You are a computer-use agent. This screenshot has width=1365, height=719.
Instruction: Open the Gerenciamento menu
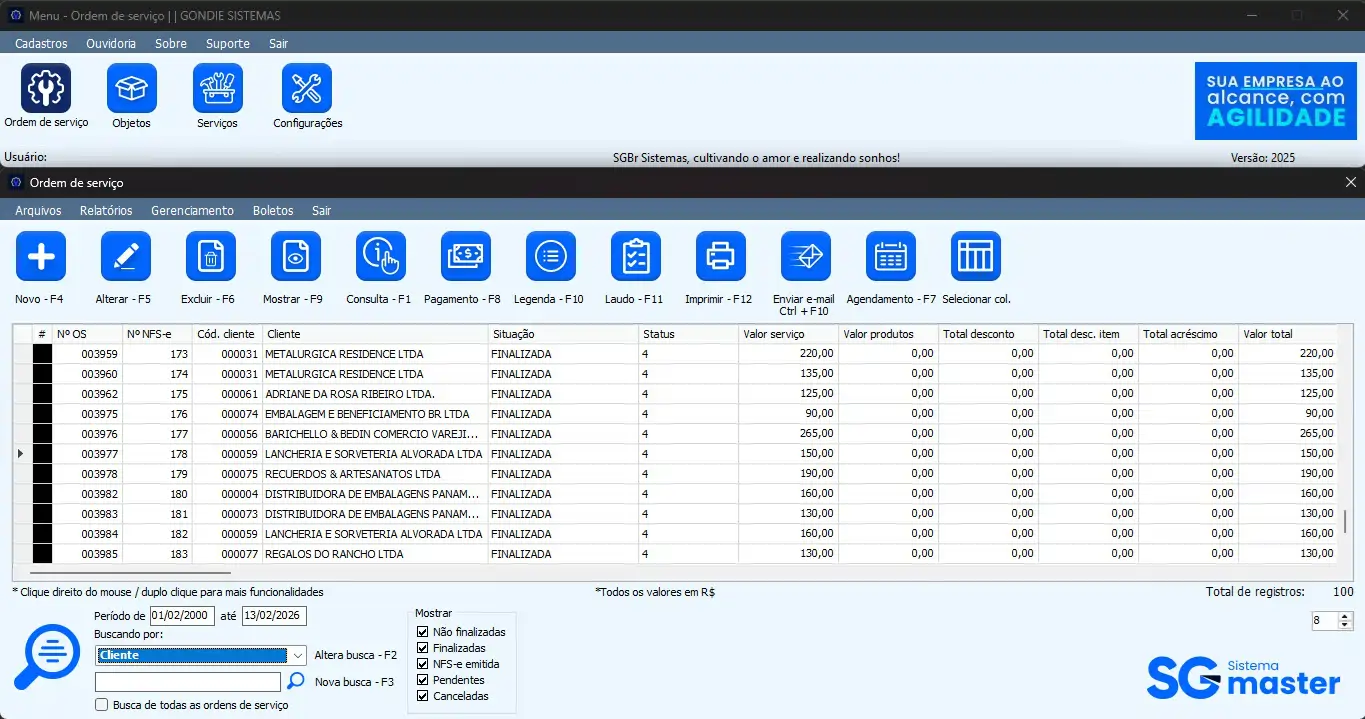[x=192, y=211]
